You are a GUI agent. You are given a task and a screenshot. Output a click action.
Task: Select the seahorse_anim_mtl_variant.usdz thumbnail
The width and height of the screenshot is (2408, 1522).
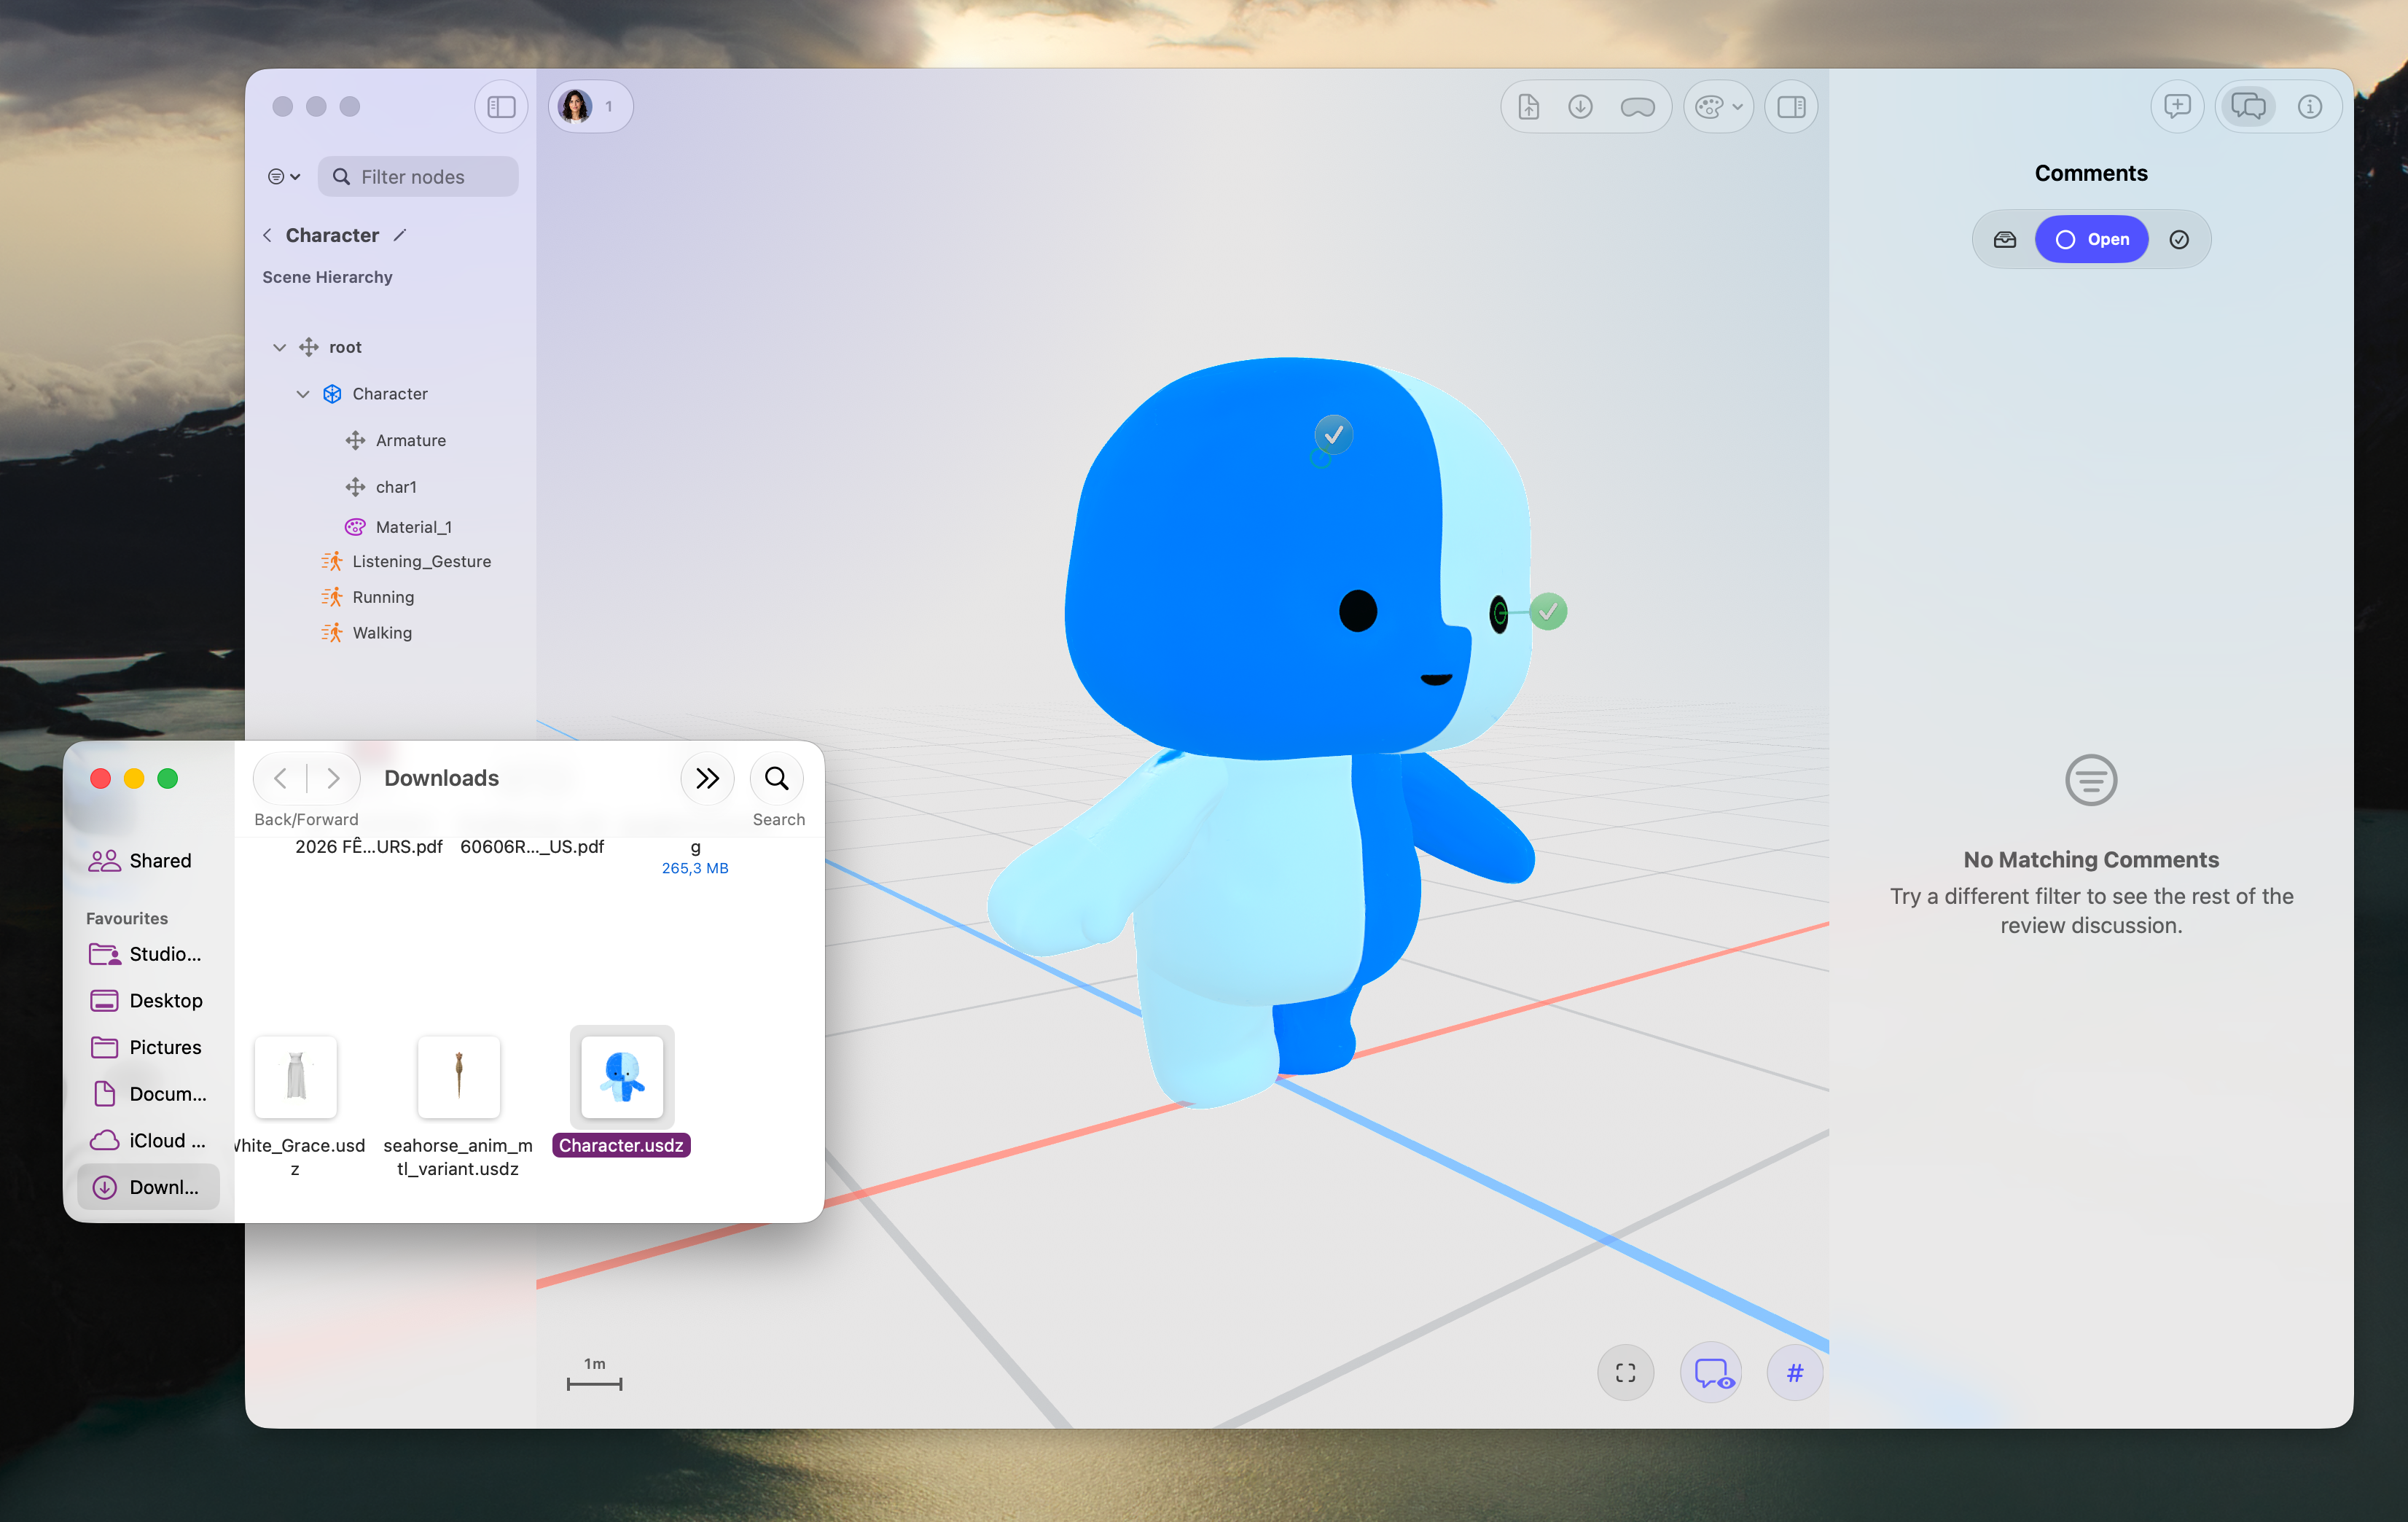(459, 1077)
